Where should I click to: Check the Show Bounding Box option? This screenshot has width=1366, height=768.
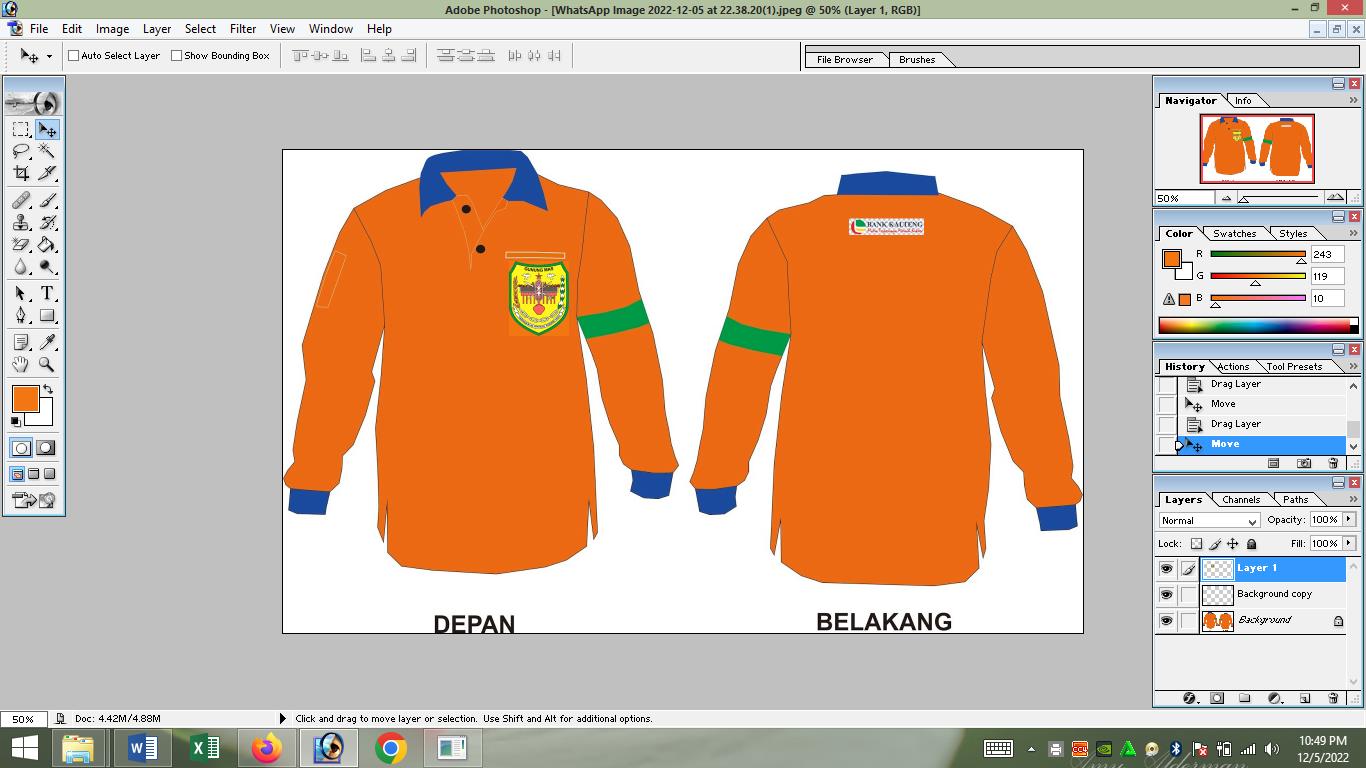177,56
